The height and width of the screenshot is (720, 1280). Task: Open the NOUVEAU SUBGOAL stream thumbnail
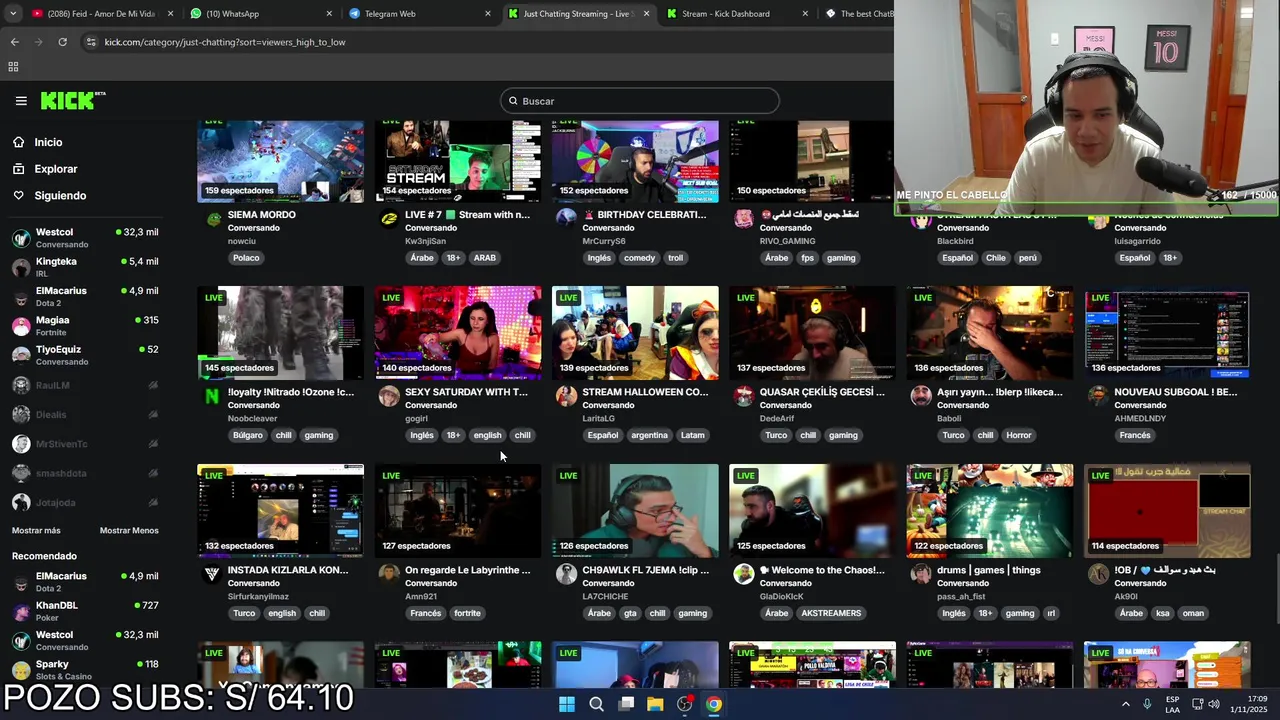point(1167,333)
